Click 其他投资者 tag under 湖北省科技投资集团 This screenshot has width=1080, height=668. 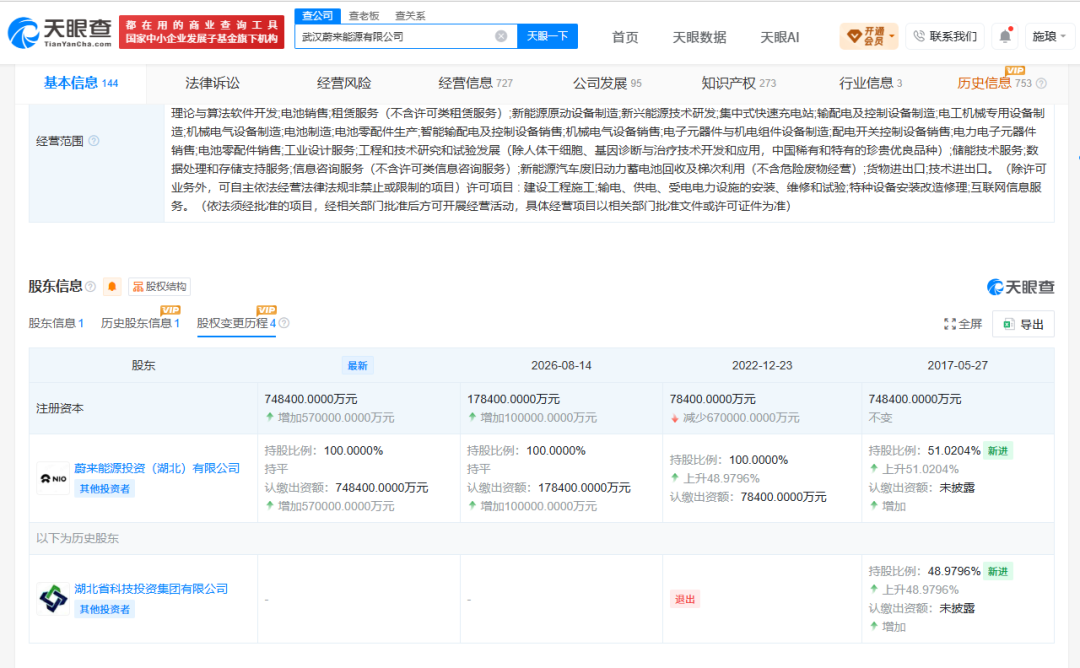[x=105, y=609]
